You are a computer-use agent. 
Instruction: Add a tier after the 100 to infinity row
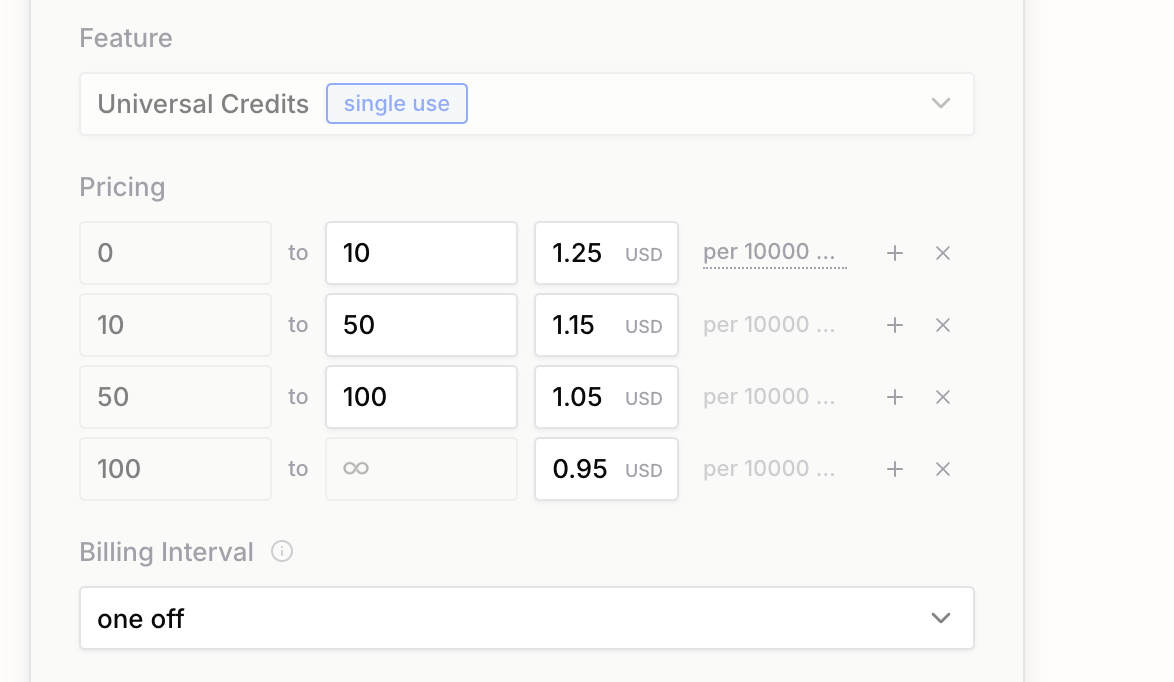pyautogui.click(x=895, y=470)
